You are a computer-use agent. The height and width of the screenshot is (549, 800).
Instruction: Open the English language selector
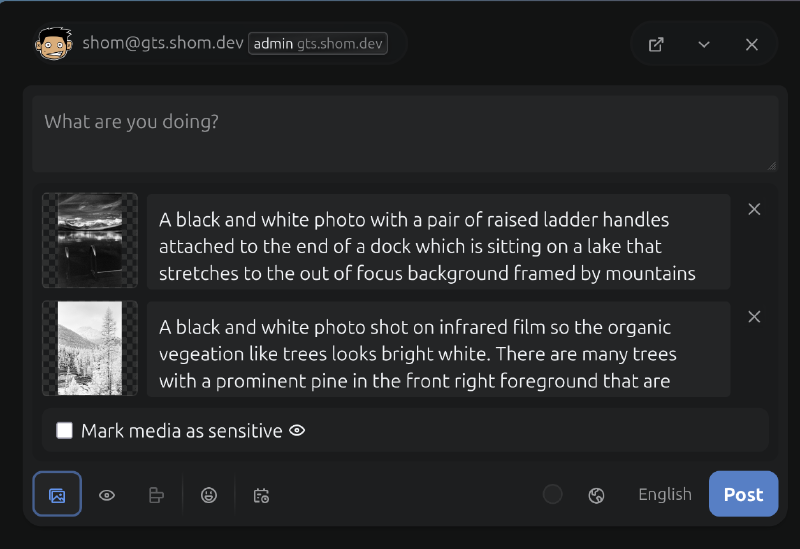665,494
